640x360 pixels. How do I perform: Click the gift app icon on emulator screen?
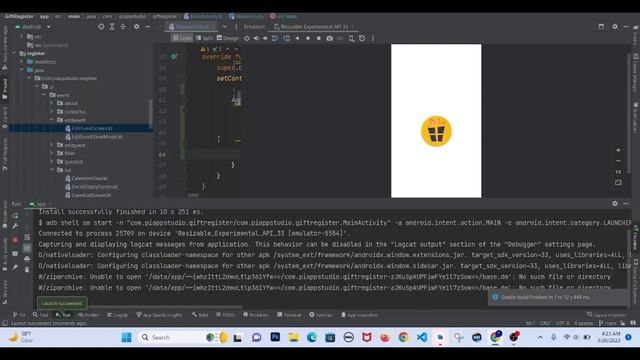pos(436,131)
